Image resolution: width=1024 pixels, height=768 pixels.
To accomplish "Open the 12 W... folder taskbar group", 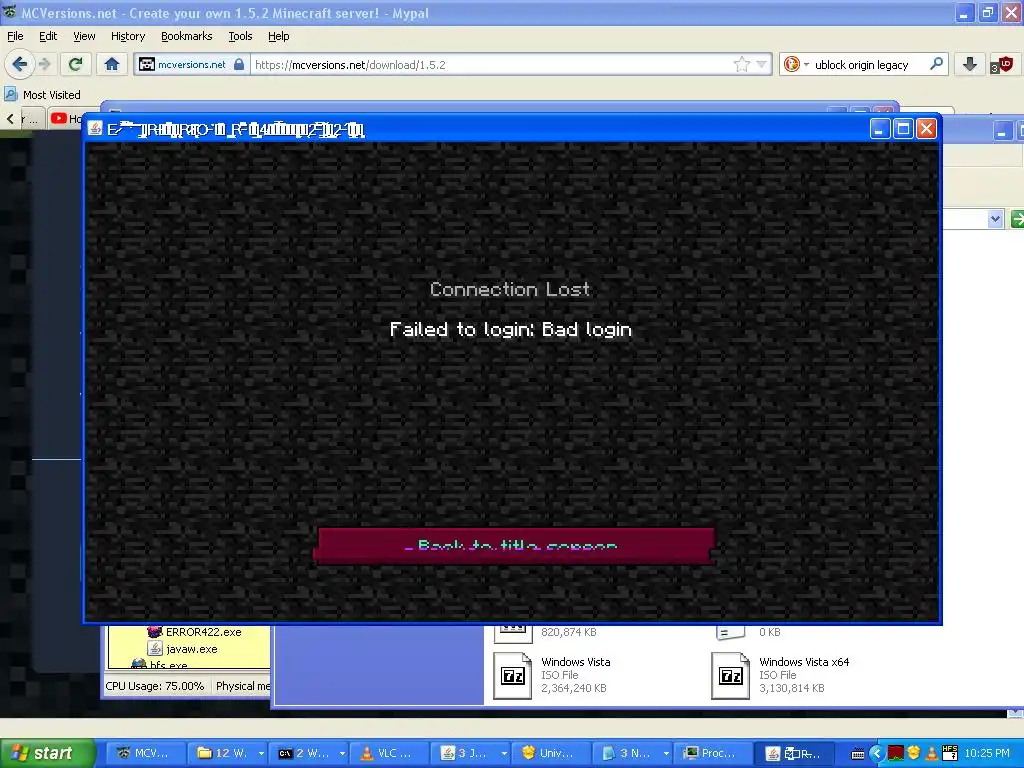I will click(x=227, y=753).
